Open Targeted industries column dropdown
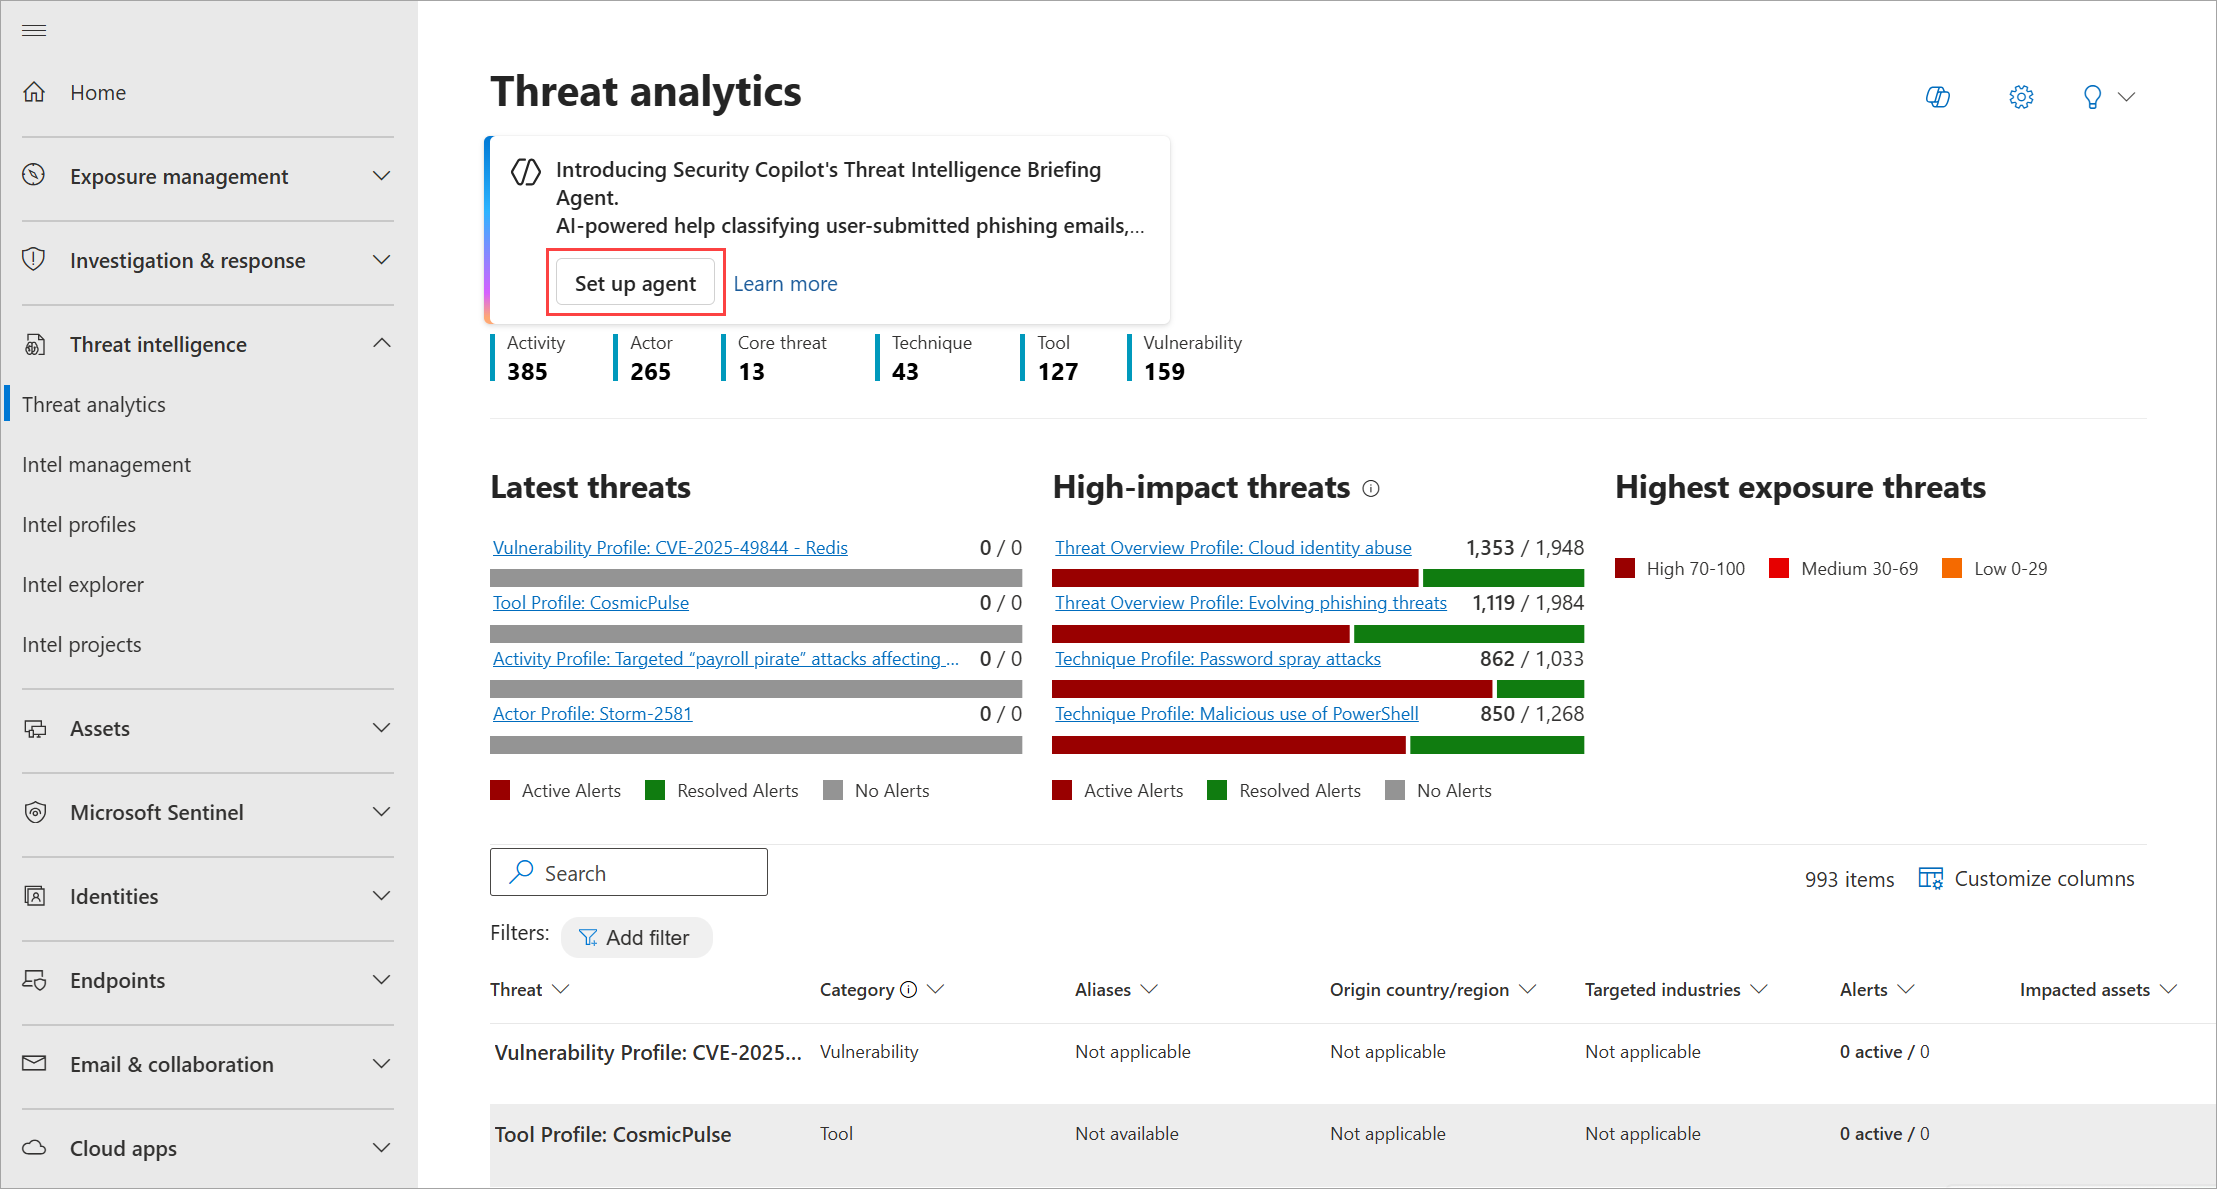Screen dimensions: 2217x1189 [1759, 990]
